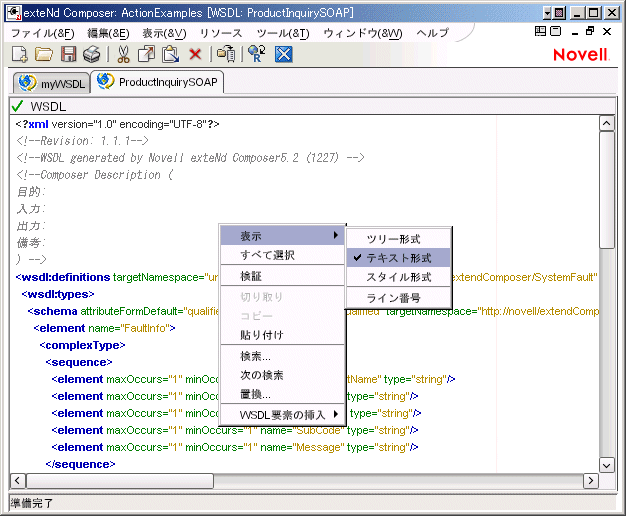The image size is (626, 516).
Task: Open the ファイル menu
Action: point(43,33)
